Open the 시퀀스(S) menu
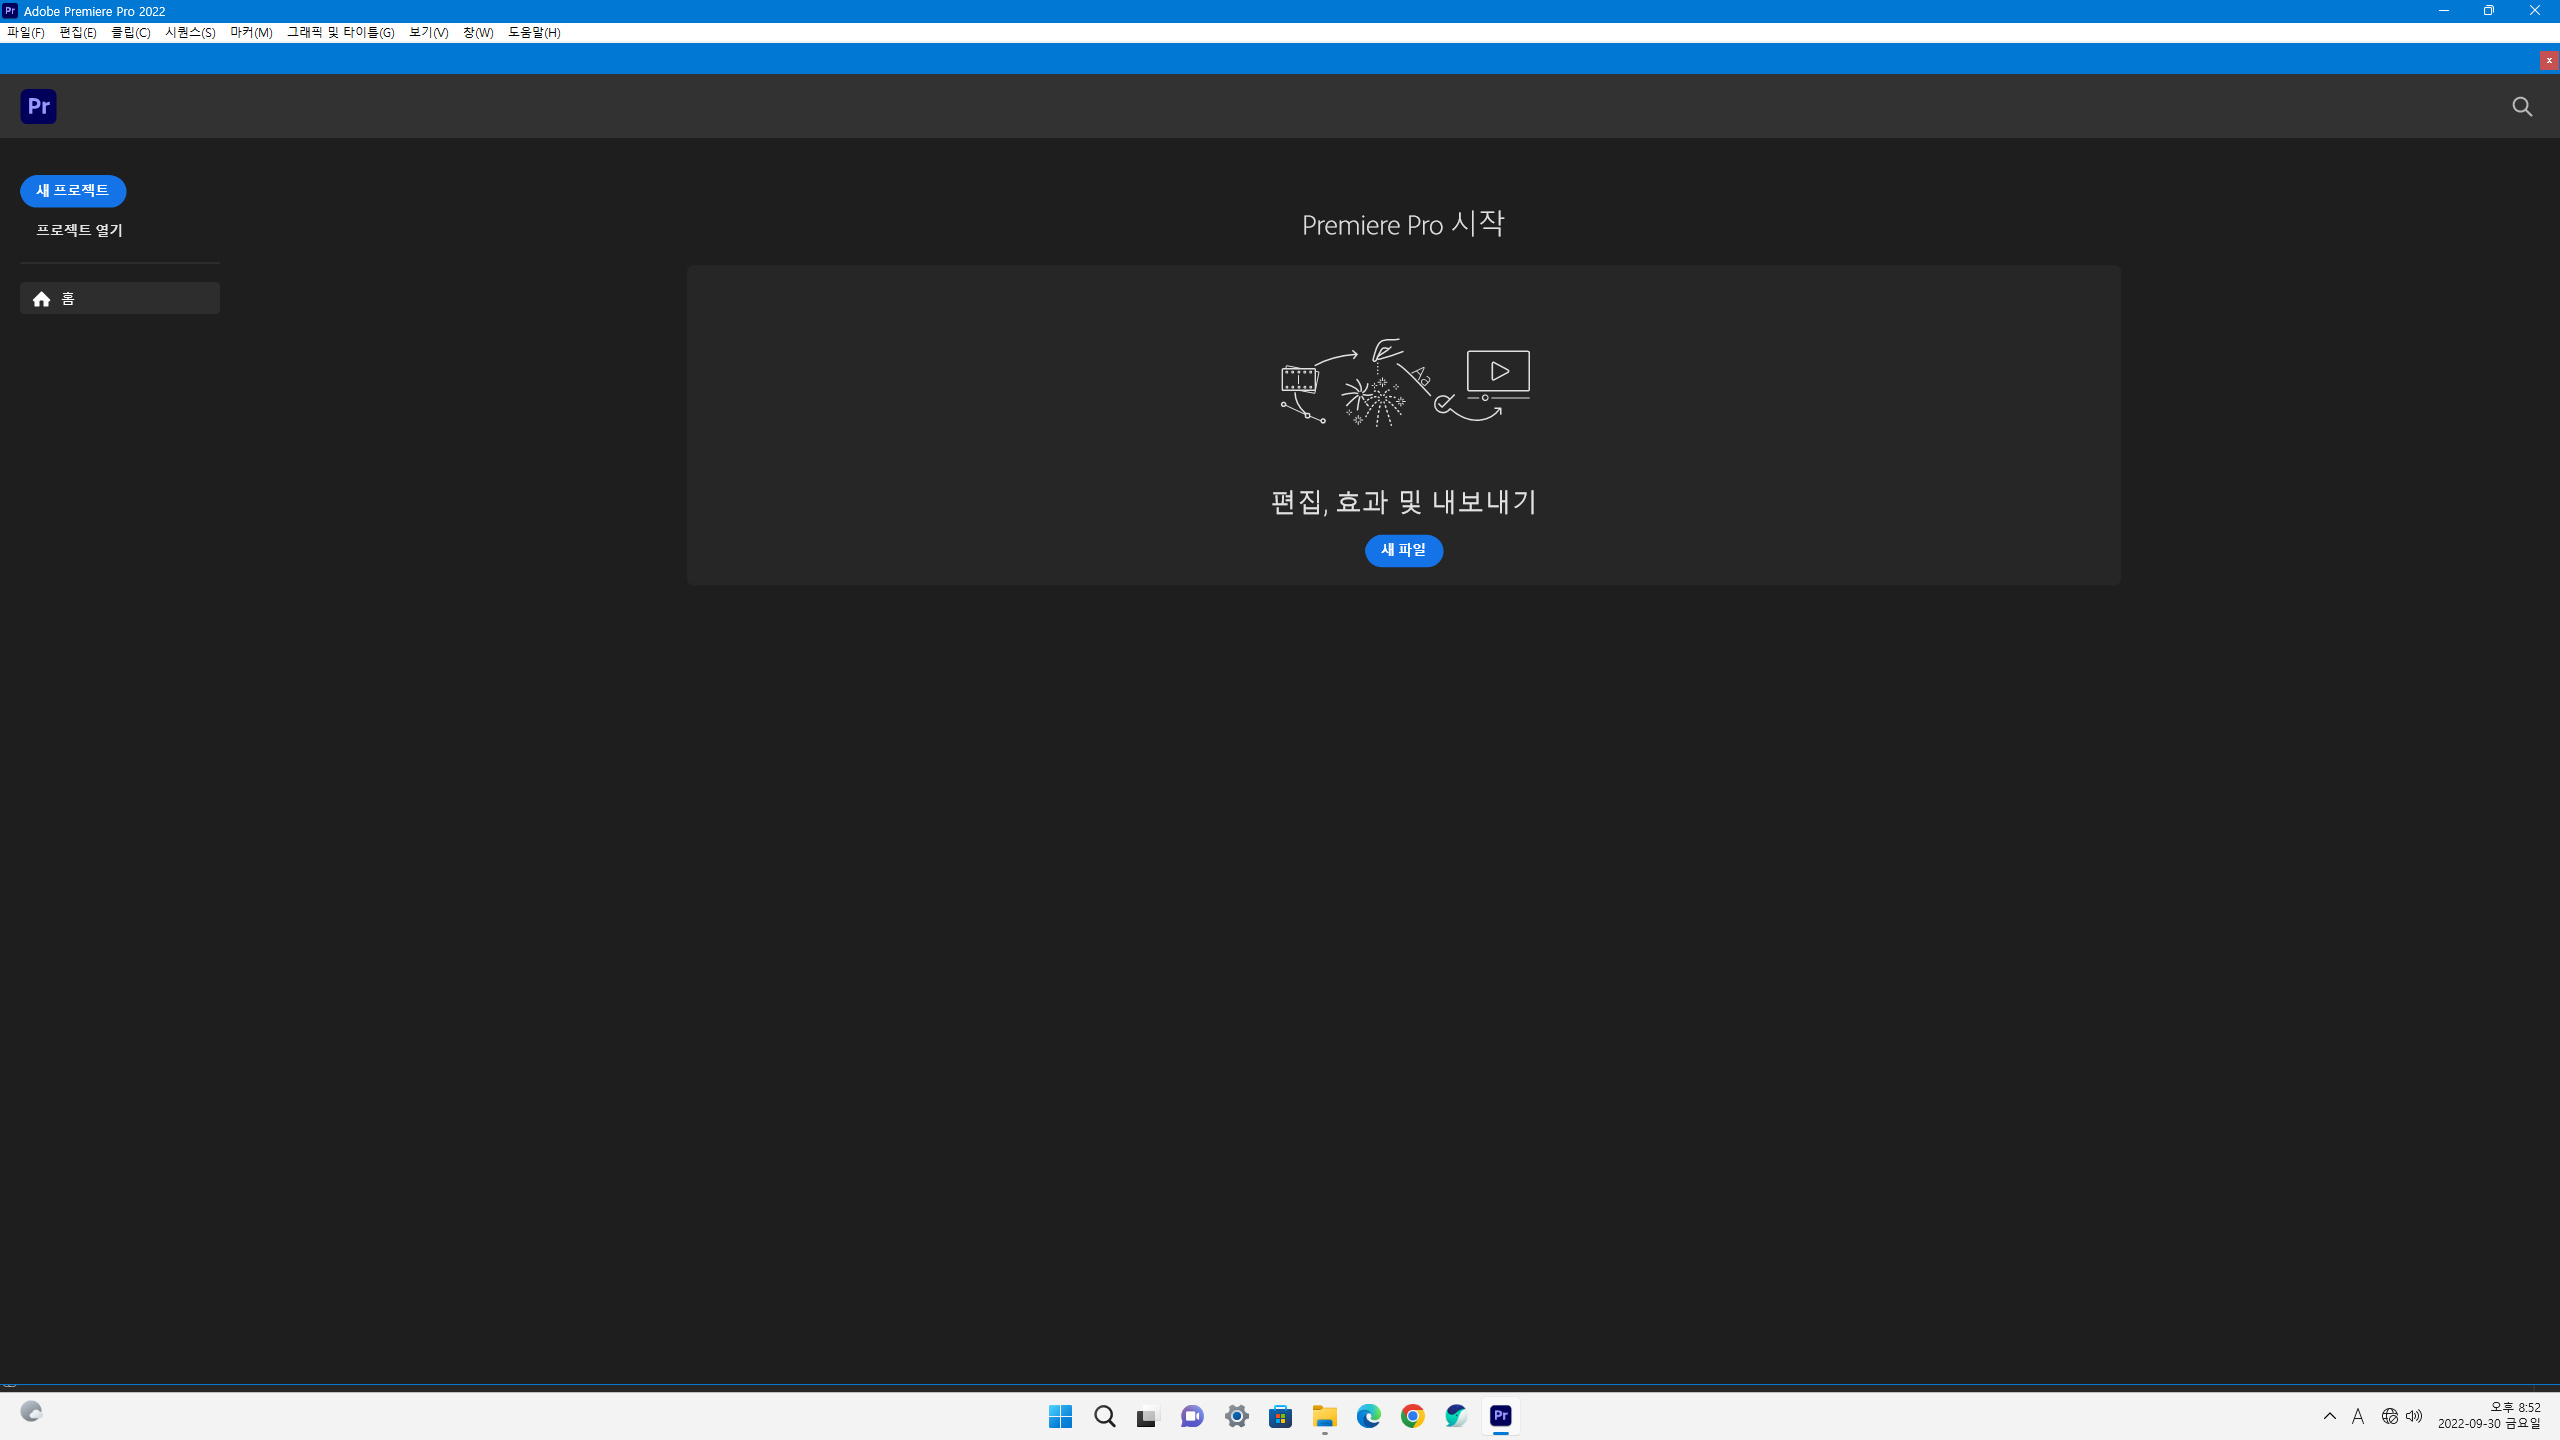This screenshot has width=2560, height=1440. 190,32
